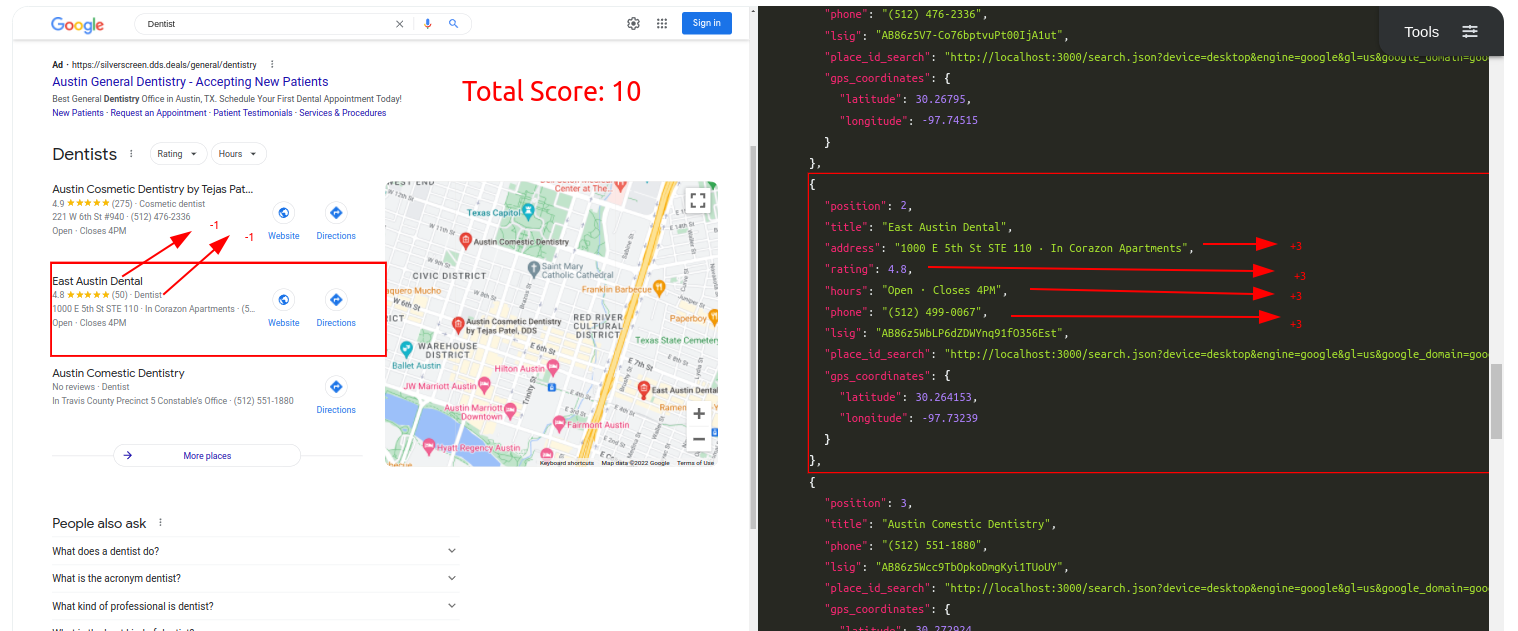The width and height of the screenshot is (1518, 631).
Task: Expand the map to fullscreen
Action: pyautogui.click(x=698, y=200)
